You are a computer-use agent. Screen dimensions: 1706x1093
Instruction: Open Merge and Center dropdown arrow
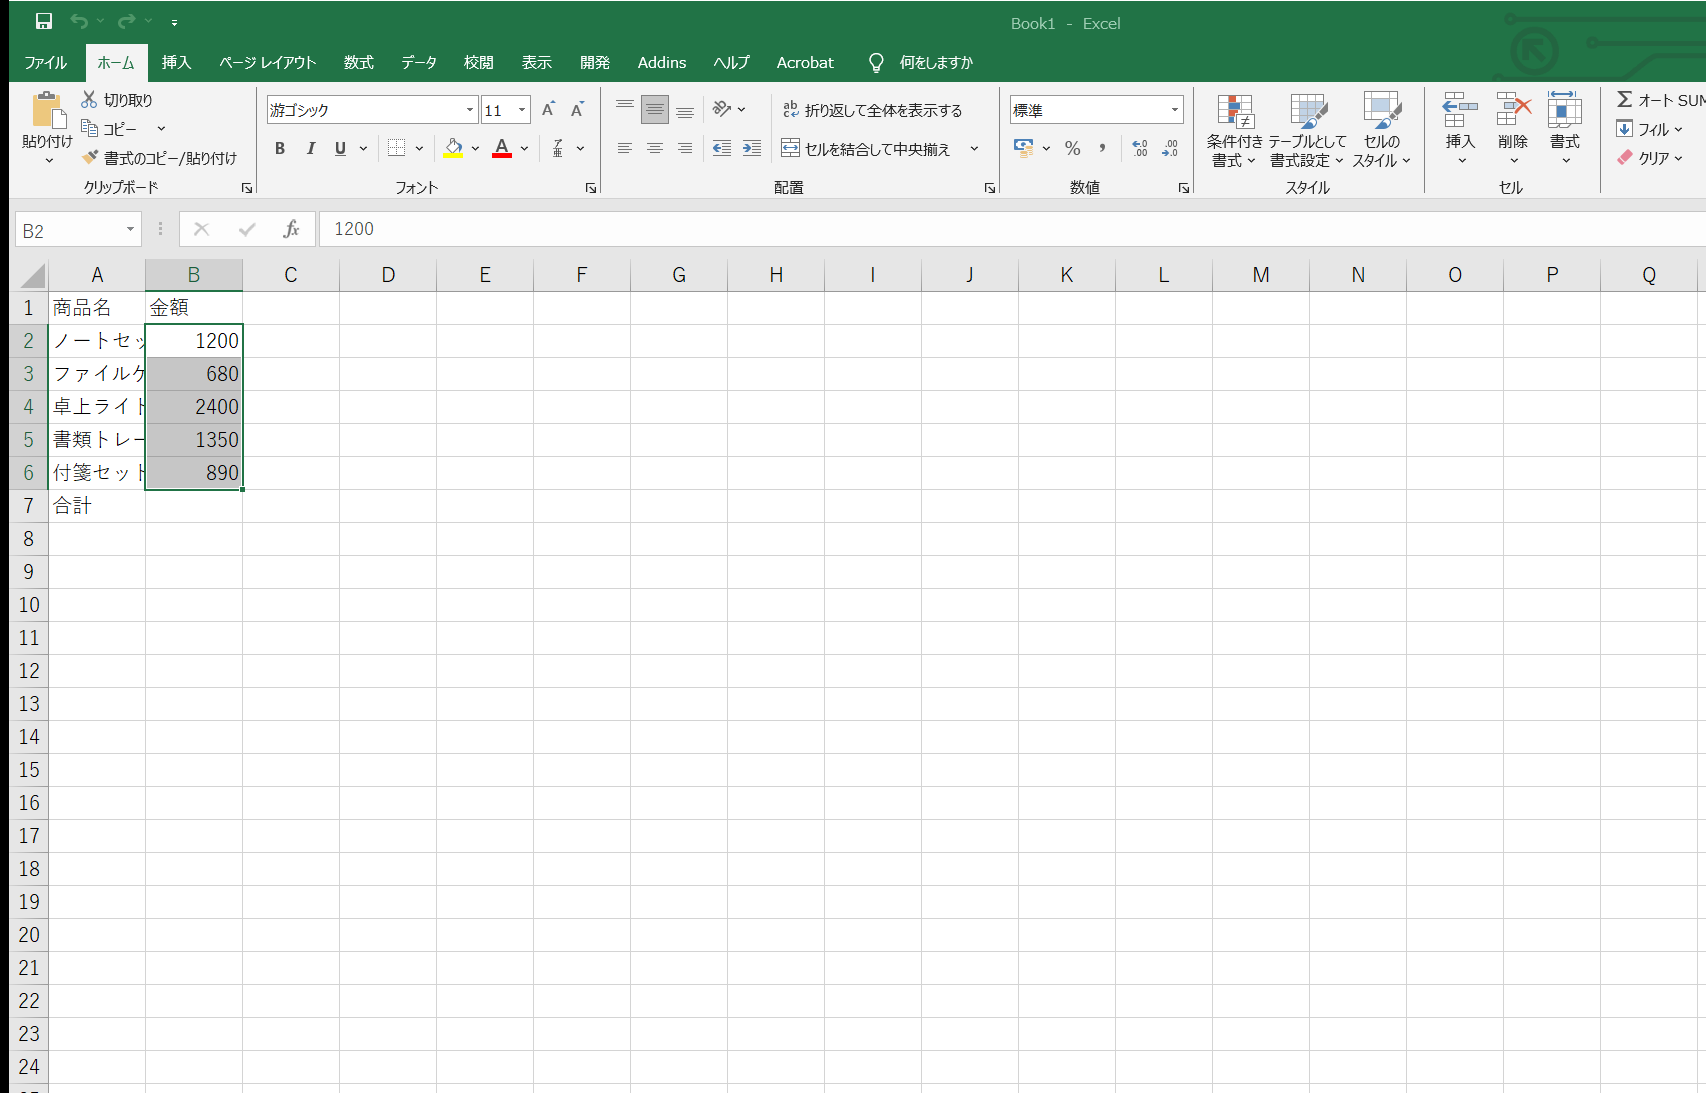(974, 149)
